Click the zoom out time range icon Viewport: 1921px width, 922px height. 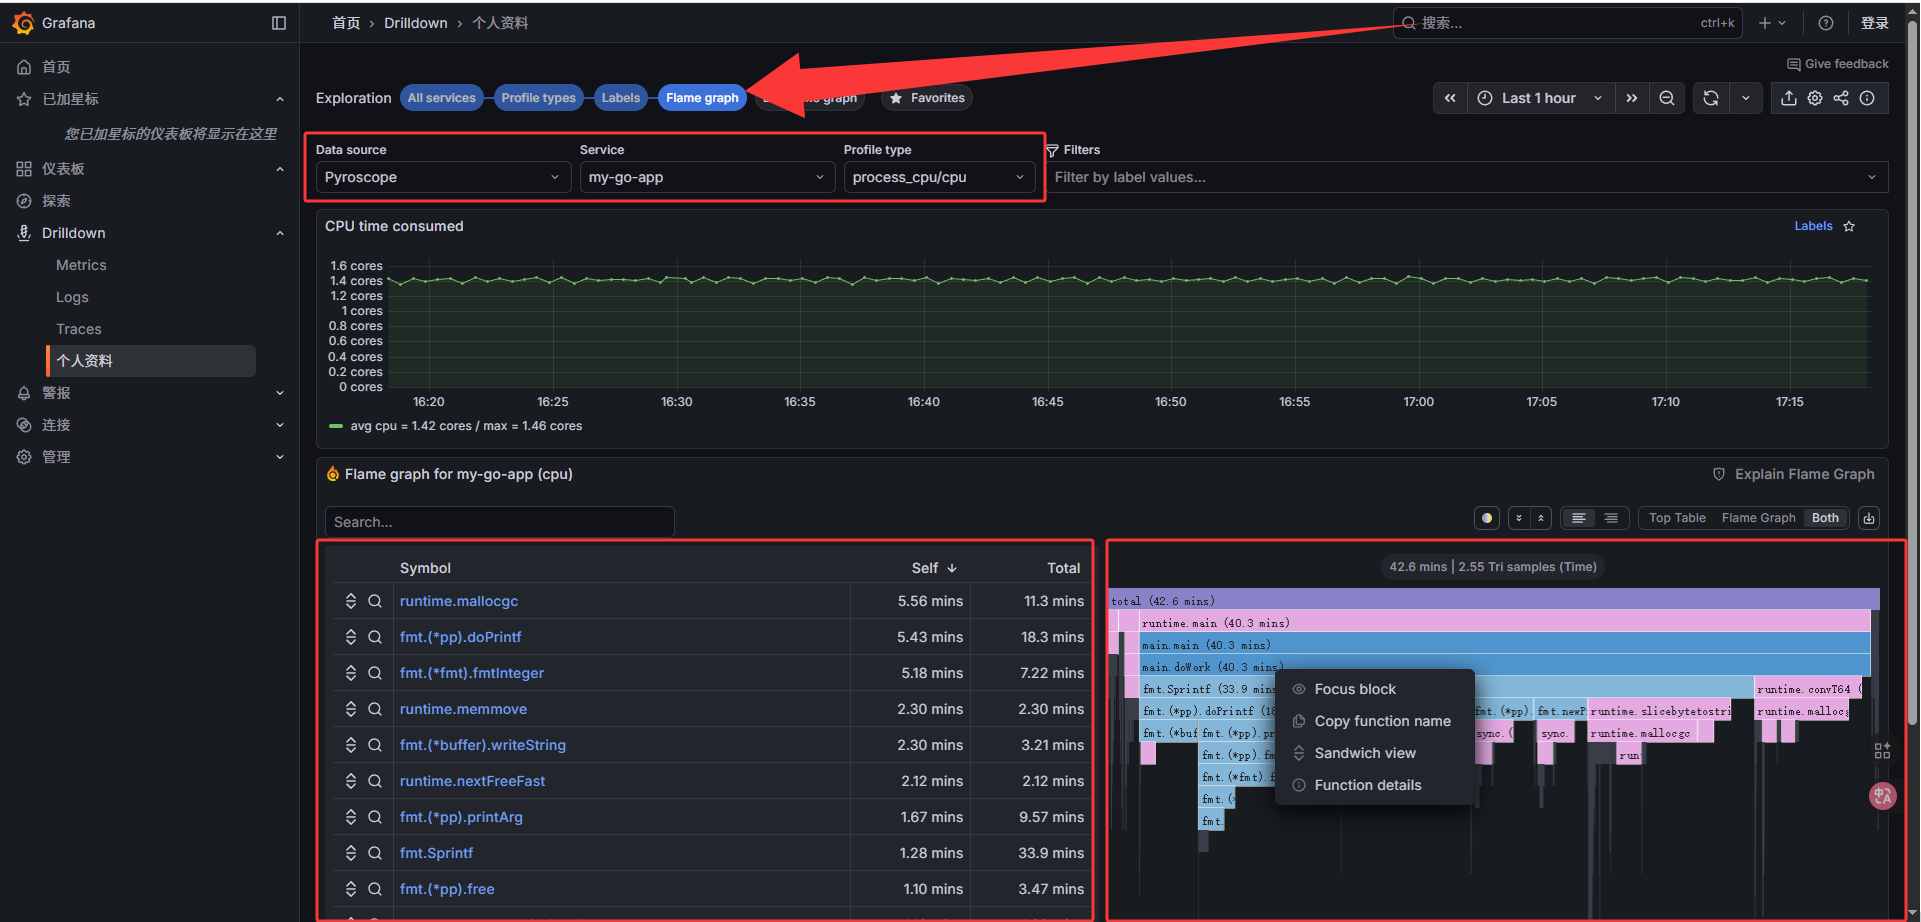[x=1667, y=98]
